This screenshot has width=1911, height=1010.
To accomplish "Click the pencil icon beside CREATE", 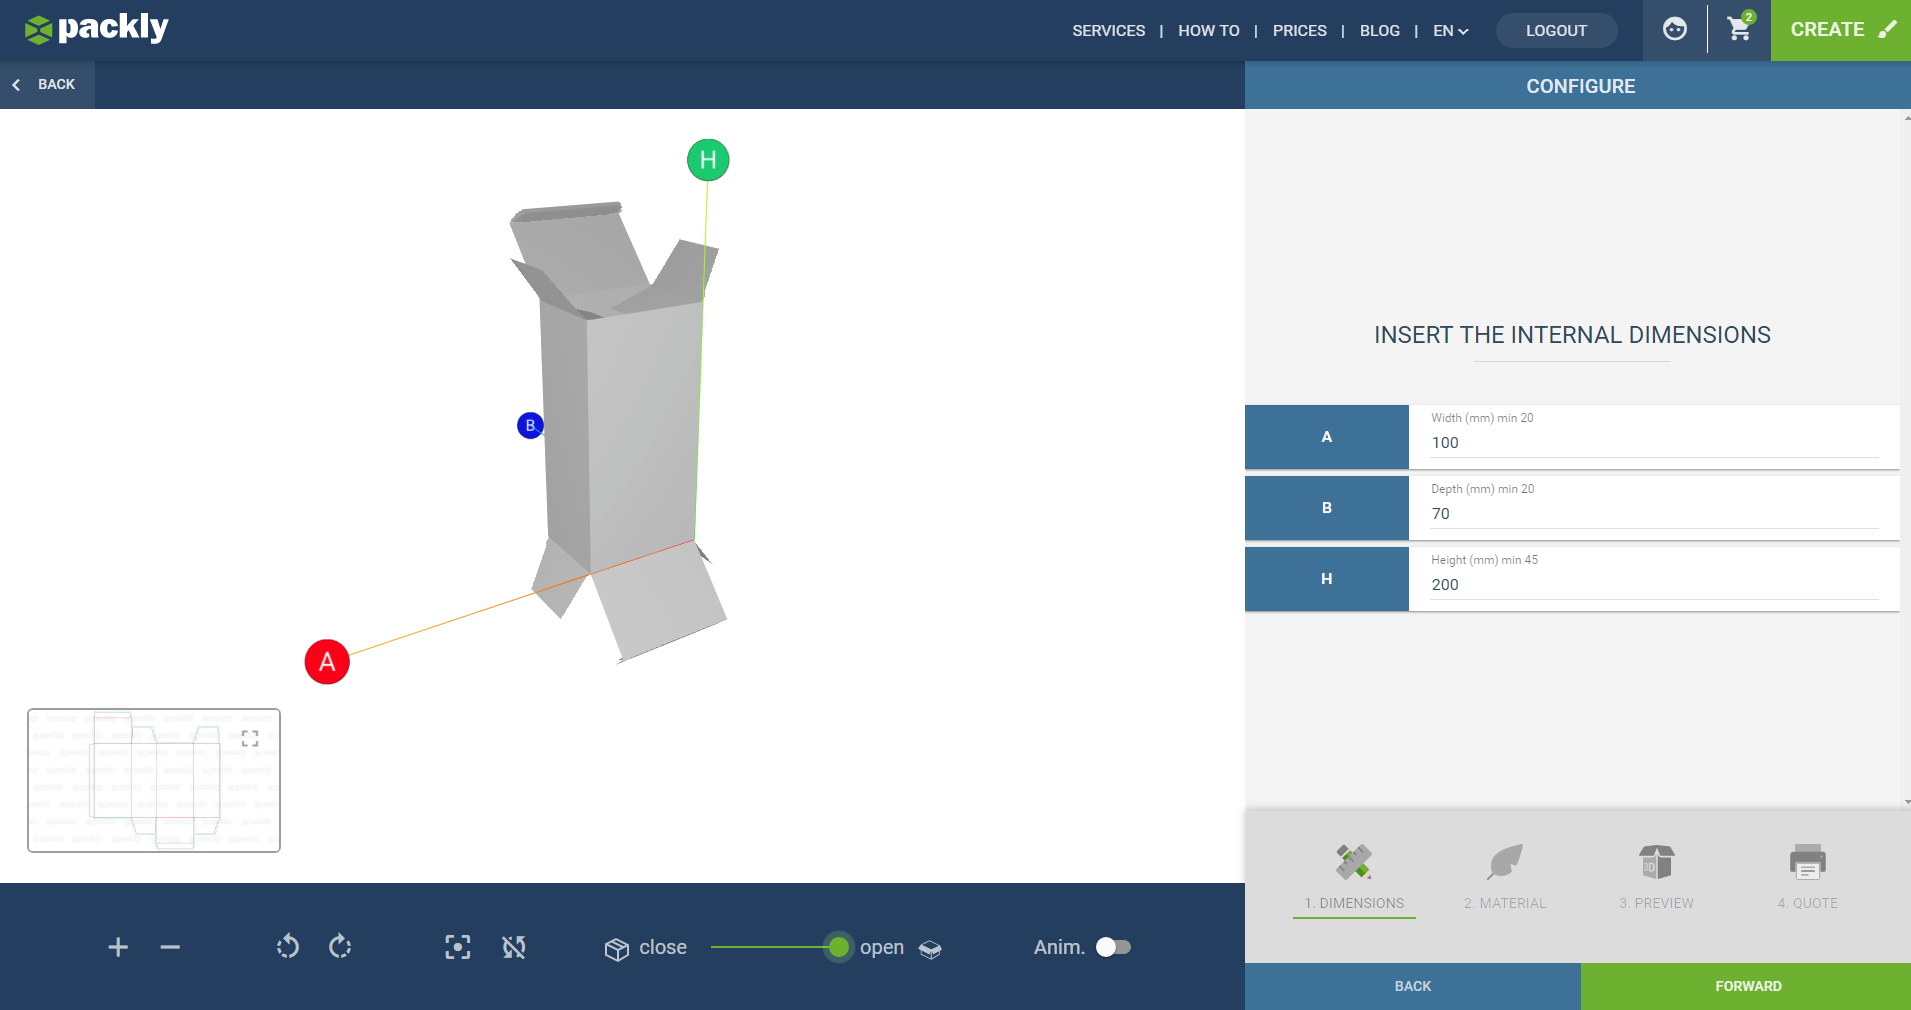I will click(x=1887, y=29).
